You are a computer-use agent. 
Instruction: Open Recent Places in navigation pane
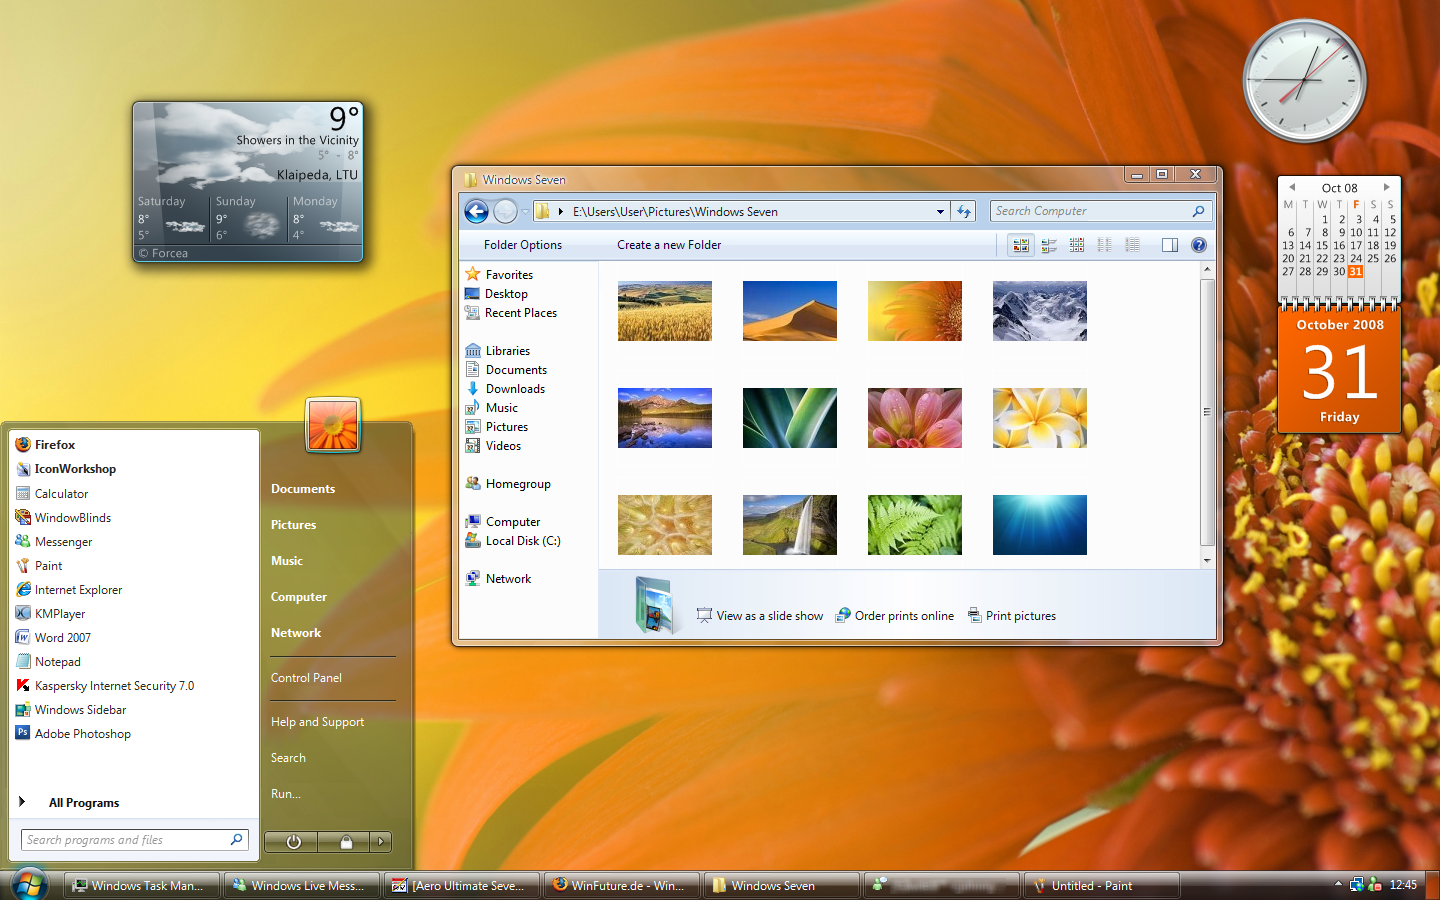(x=511, y=313)
